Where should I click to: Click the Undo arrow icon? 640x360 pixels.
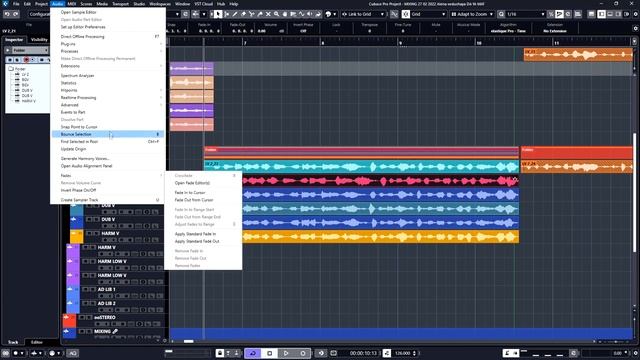pyautogui.click(x=7, y=14)
